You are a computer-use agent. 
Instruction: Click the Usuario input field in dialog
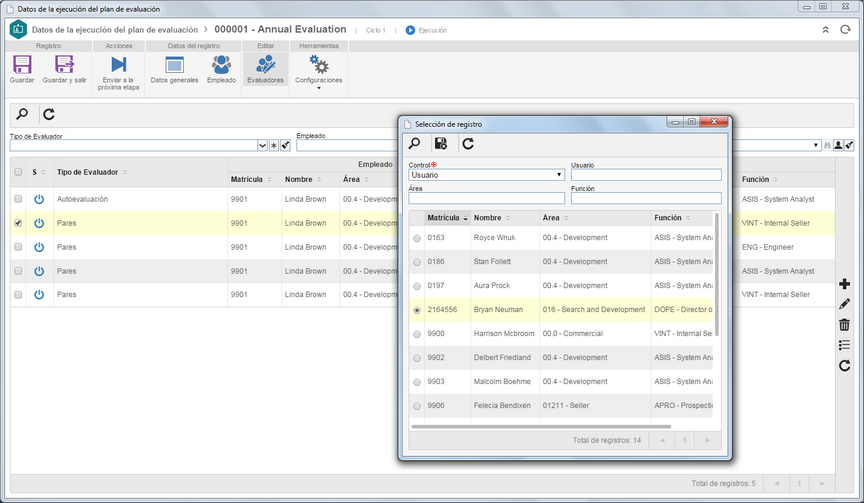pos(646,175)
